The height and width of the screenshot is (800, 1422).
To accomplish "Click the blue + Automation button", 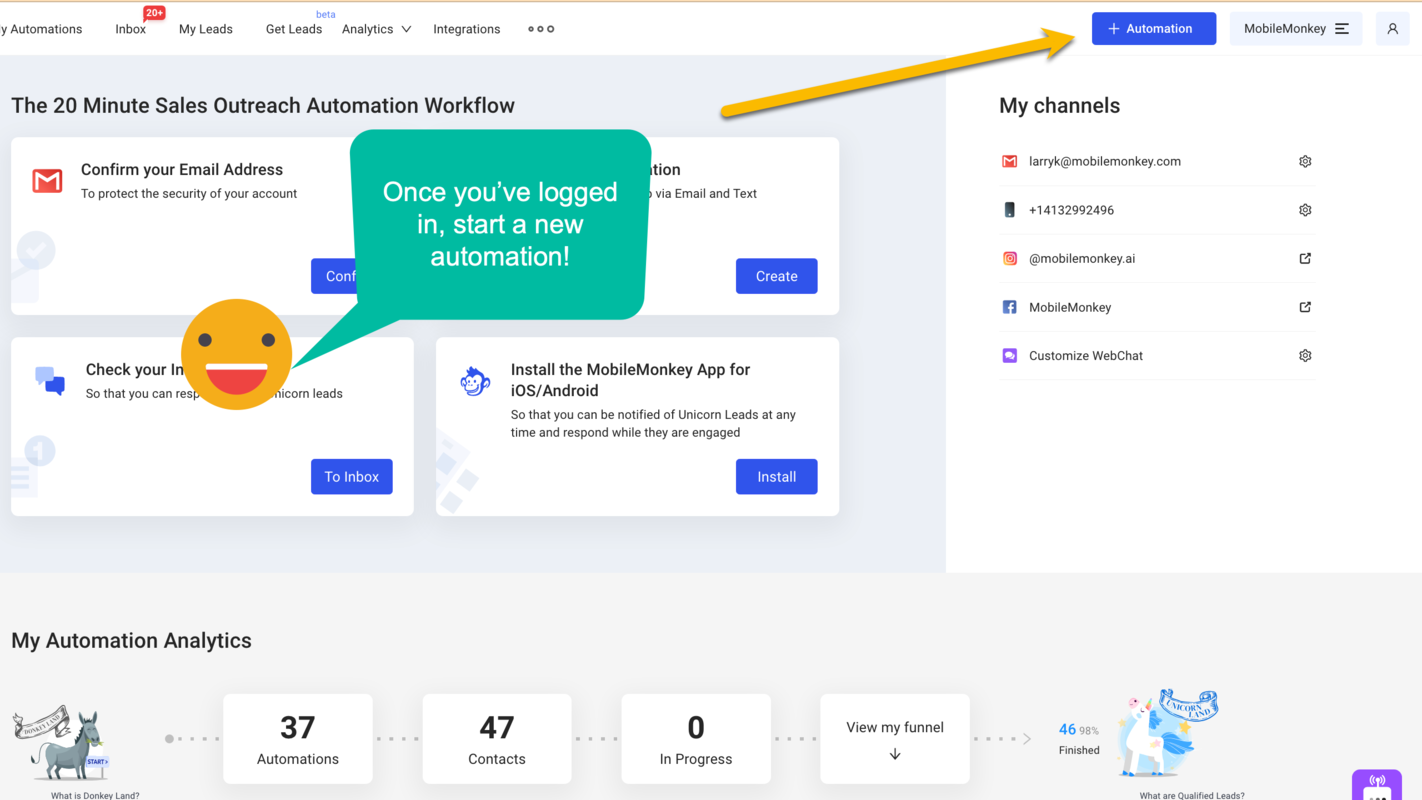I will (1153, 28).
